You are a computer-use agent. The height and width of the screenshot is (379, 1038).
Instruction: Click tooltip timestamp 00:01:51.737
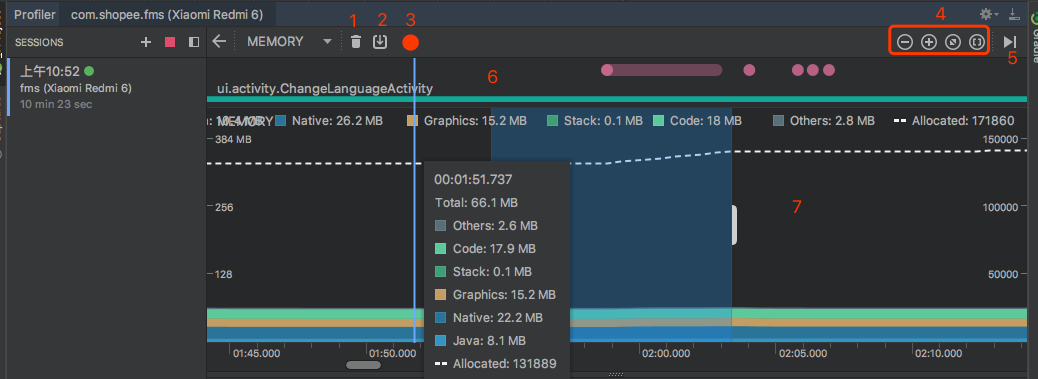(x=473, y=179)
